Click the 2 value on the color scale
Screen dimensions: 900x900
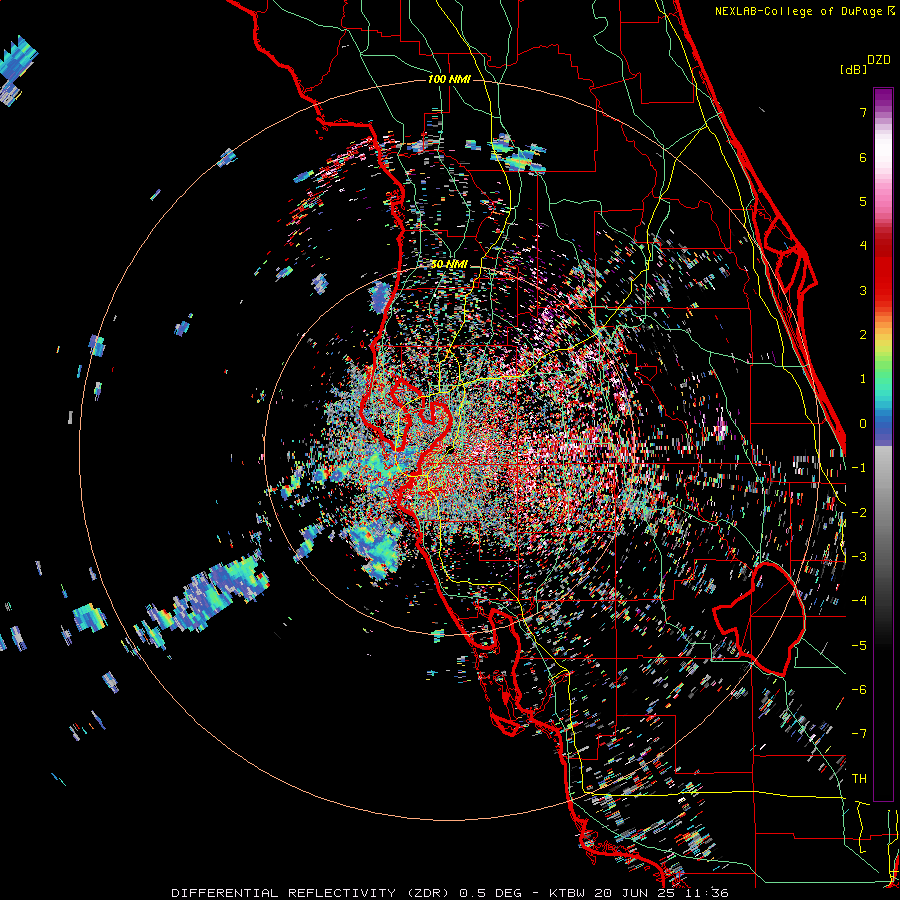click(x=863, y=335)
